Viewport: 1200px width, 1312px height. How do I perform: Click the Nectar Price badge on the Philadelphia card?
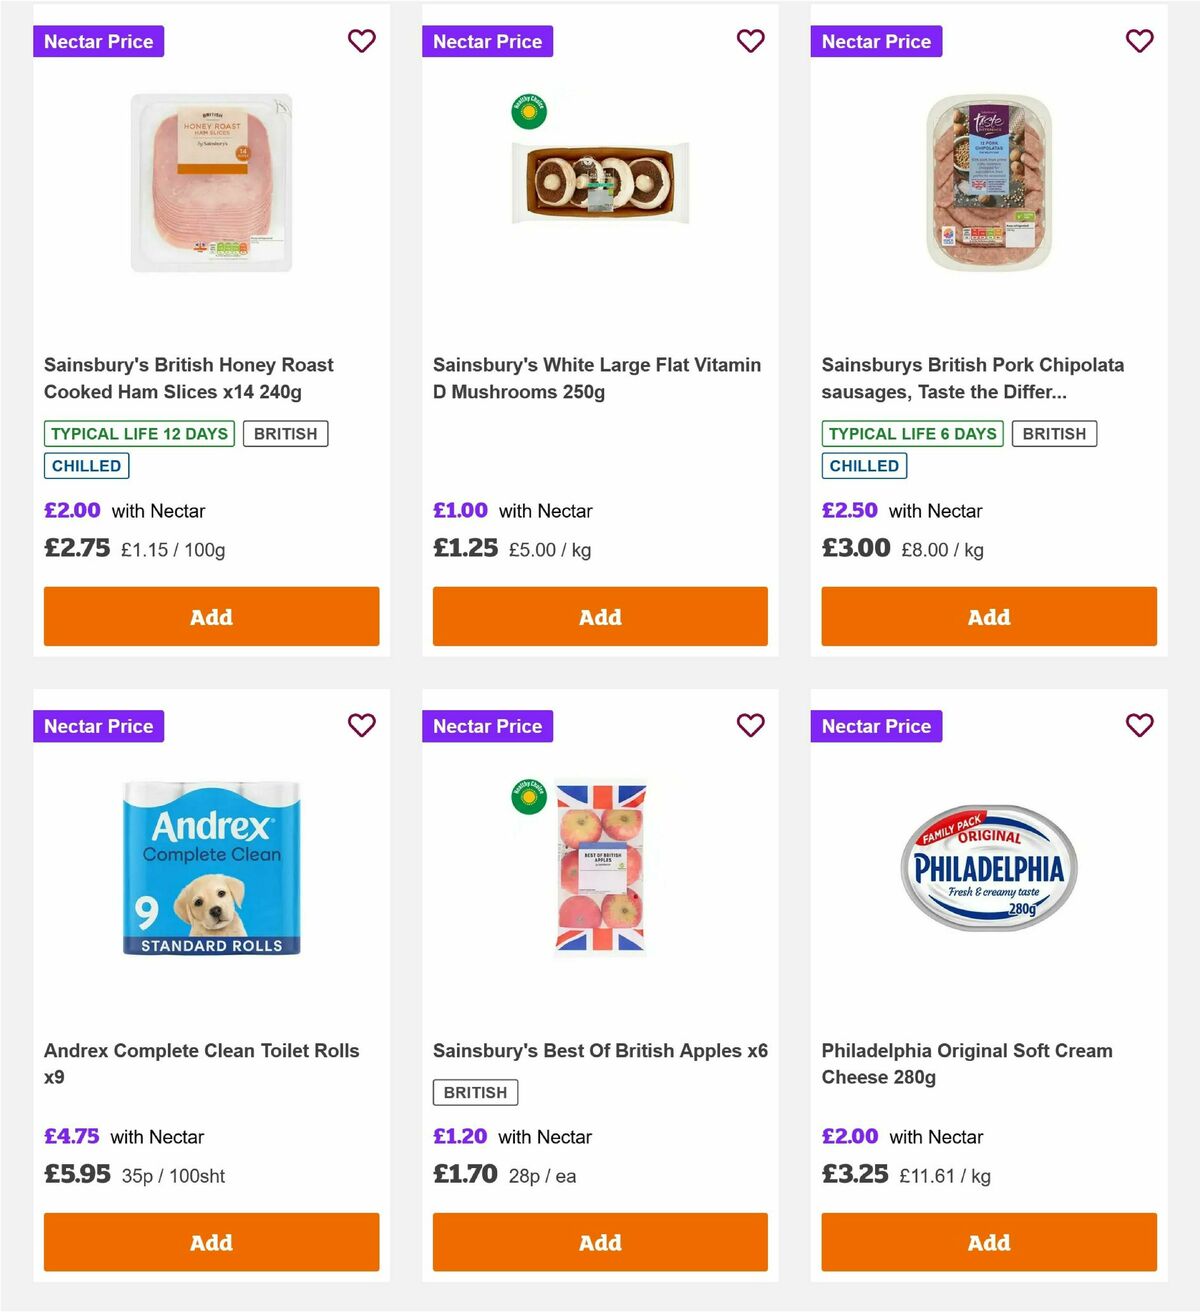[876, 726]
